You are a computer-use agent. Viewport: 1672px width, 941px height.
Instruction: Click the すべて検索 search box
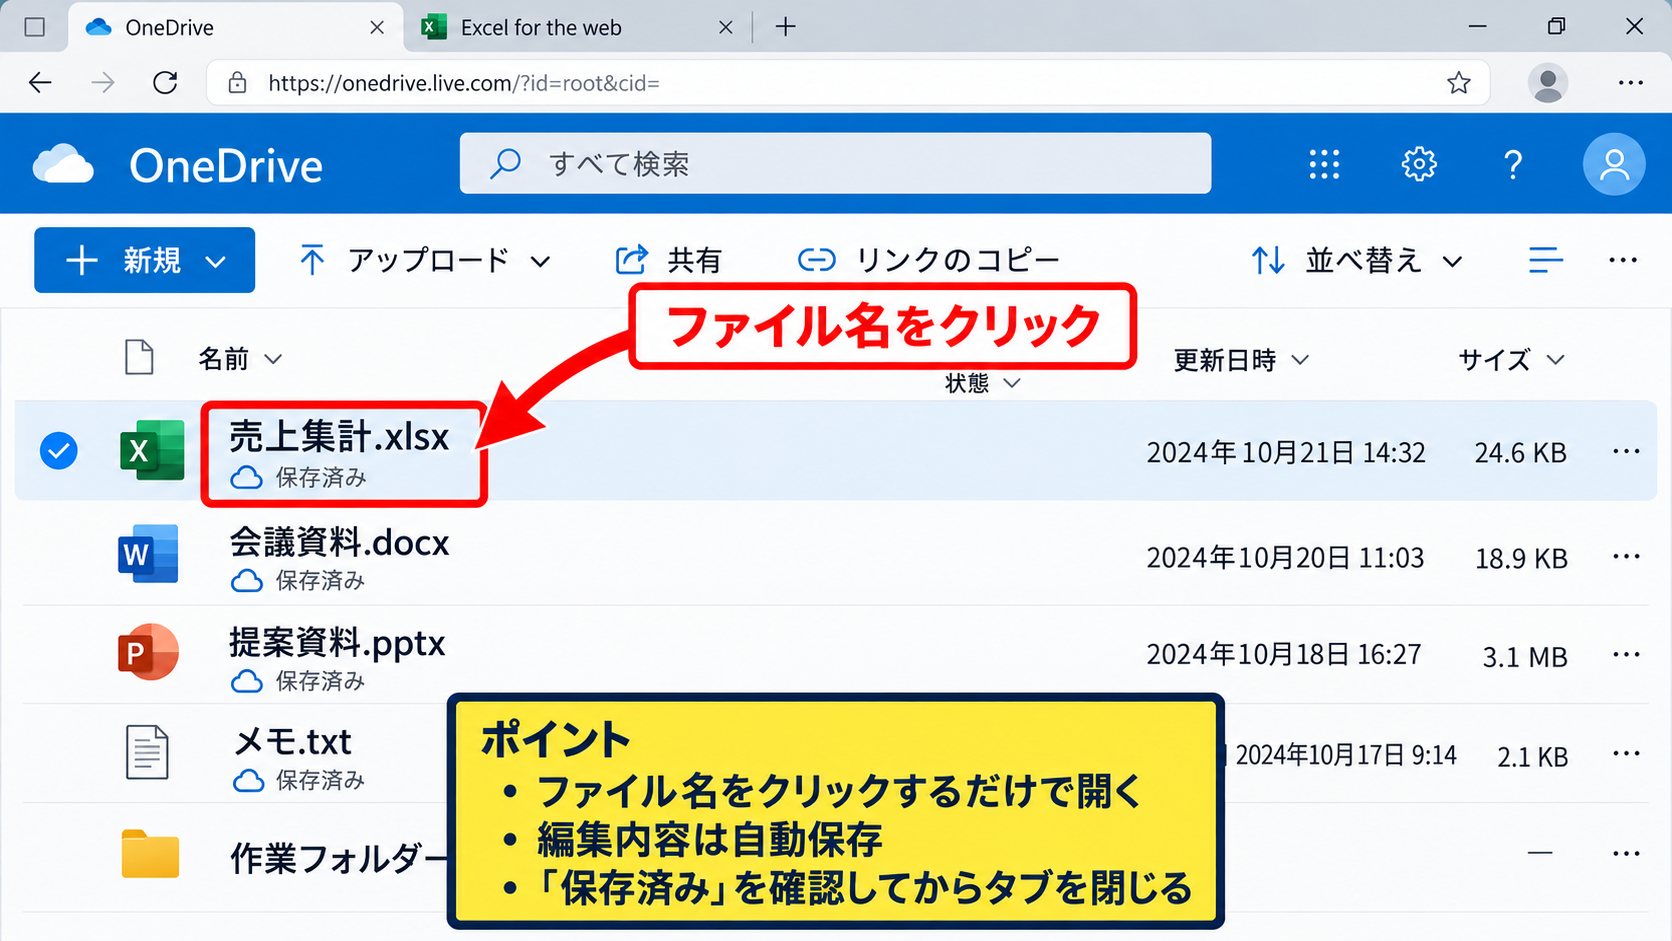835,163
